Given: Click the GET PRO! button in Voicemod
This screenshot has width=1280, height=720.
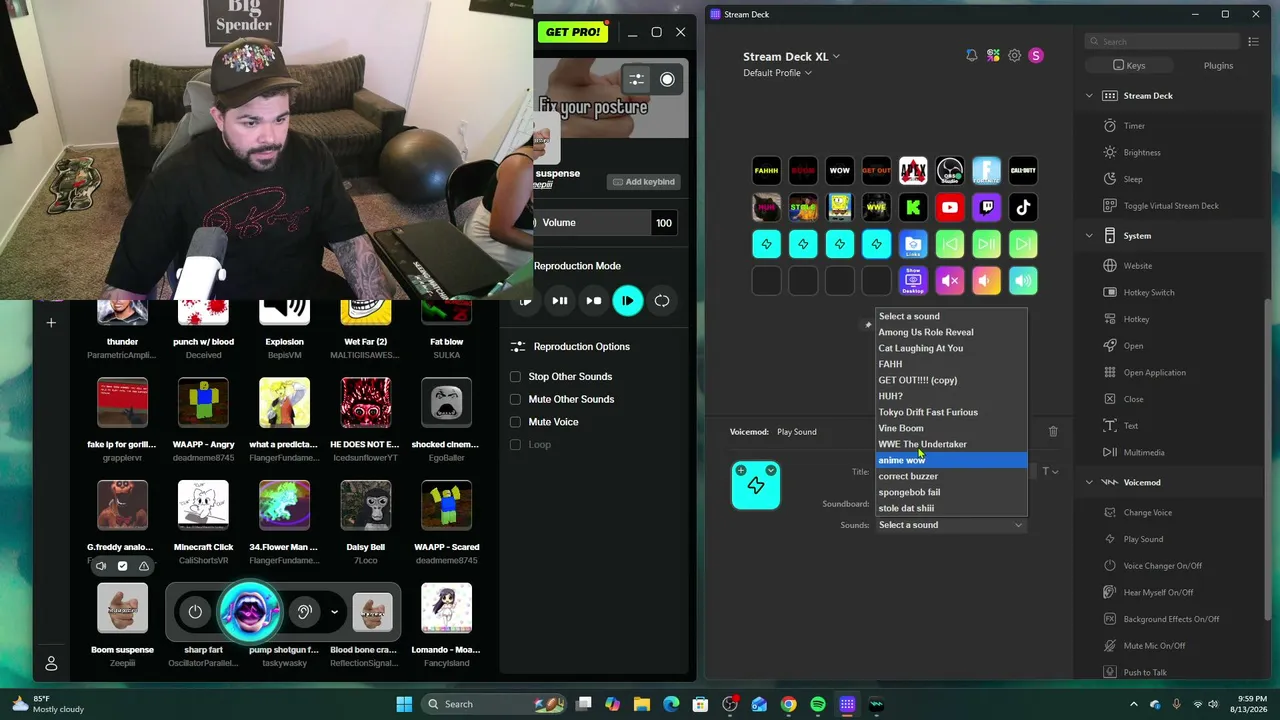Looking at the screenshot, I should tap(573, 32).
